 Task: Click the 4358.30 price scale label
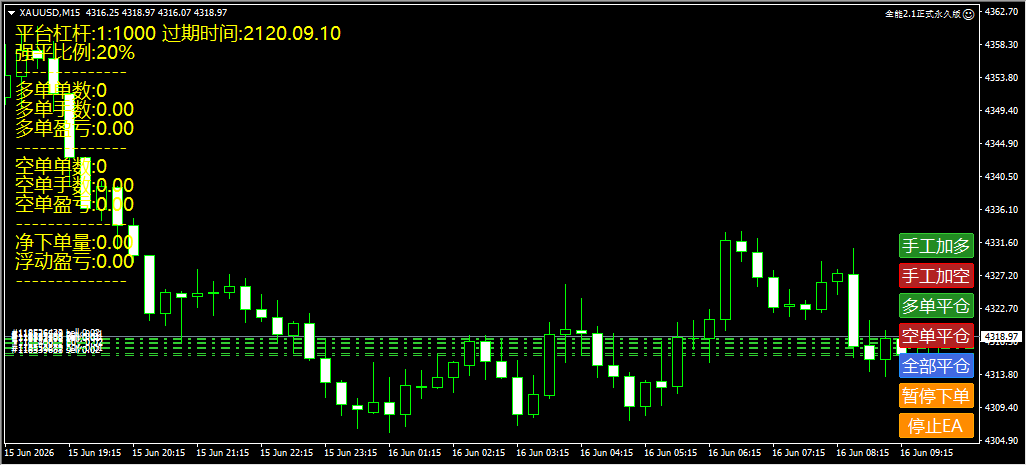pos(1001,45)
